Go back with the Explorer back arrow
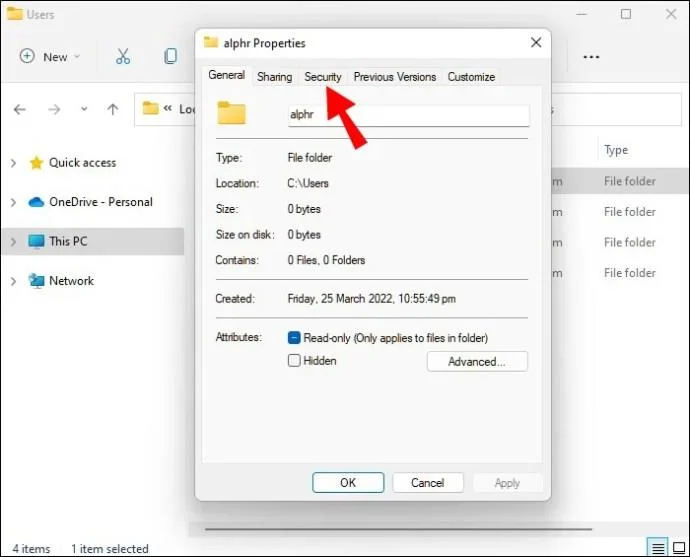 coord(20,109)
